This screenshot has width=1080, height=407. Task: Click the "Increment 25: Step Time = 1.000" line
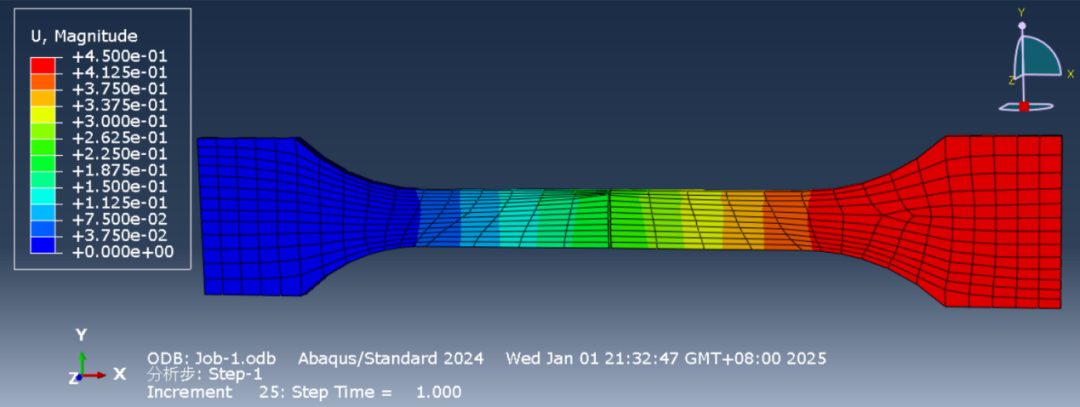[304, 393]
